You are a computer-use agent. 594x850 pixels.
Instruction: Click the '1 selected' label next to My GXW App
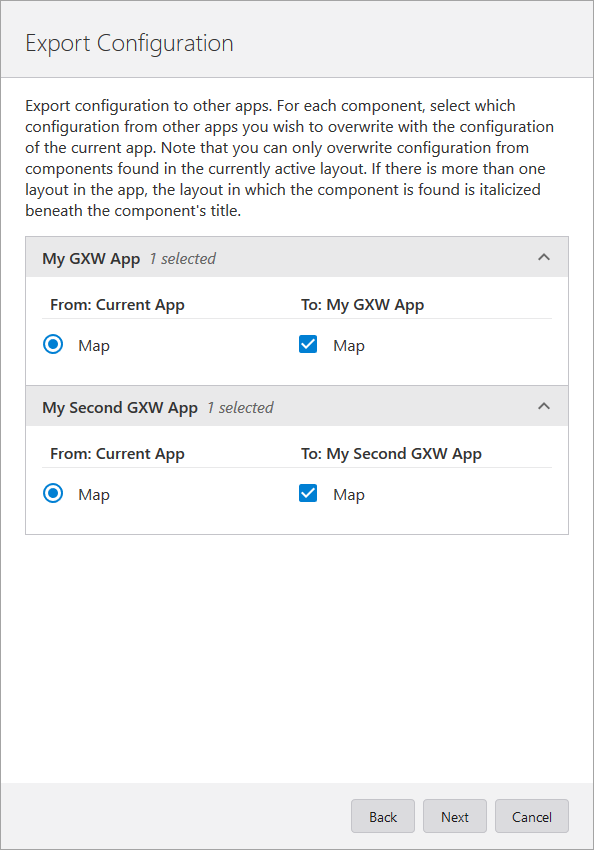pos(182,258)
